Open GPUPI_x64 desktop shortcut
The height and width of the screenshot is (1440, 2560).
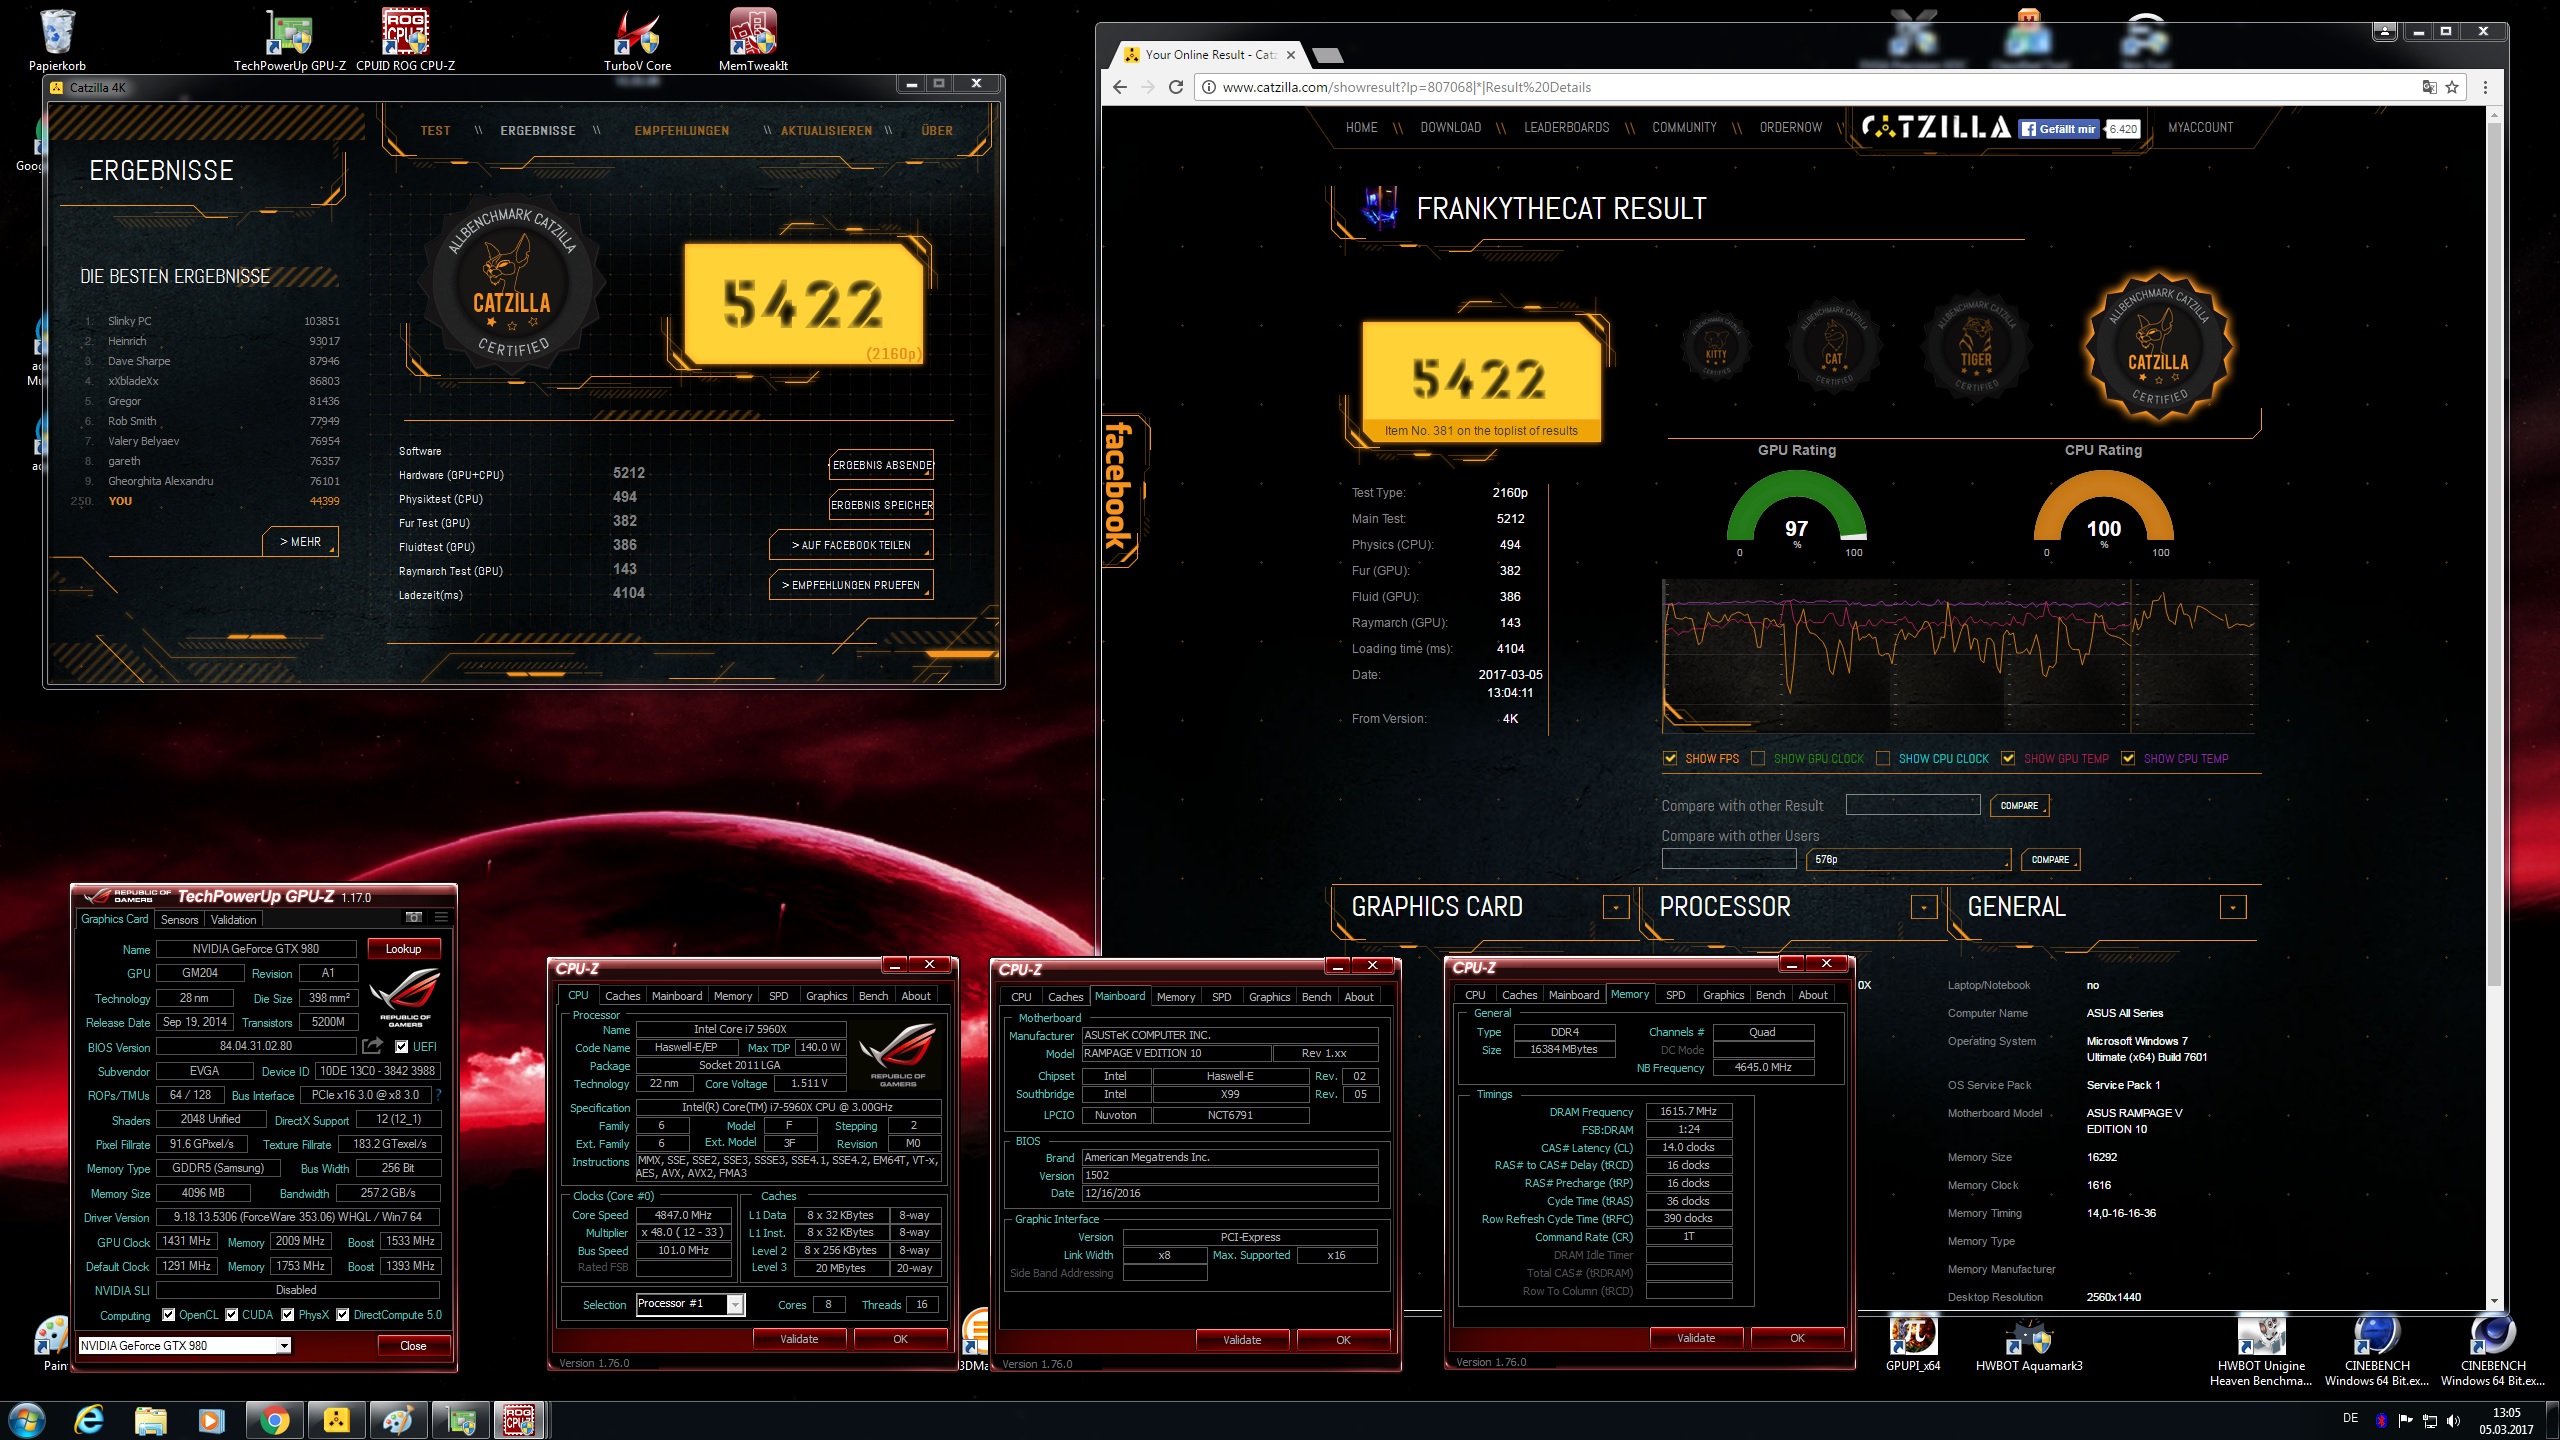click(x=1912, y=1343)
